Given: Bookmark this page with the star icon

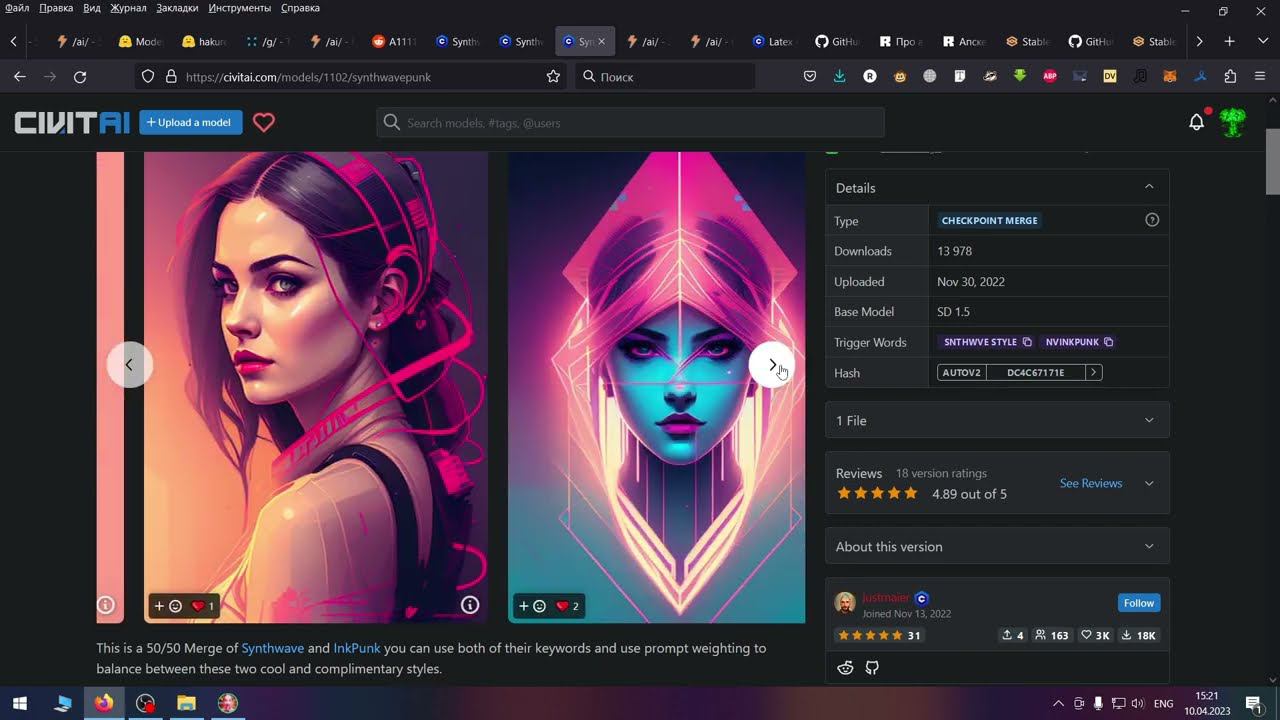Looking at the screenshot, I should pyautogui.click(x=553, y=76).
